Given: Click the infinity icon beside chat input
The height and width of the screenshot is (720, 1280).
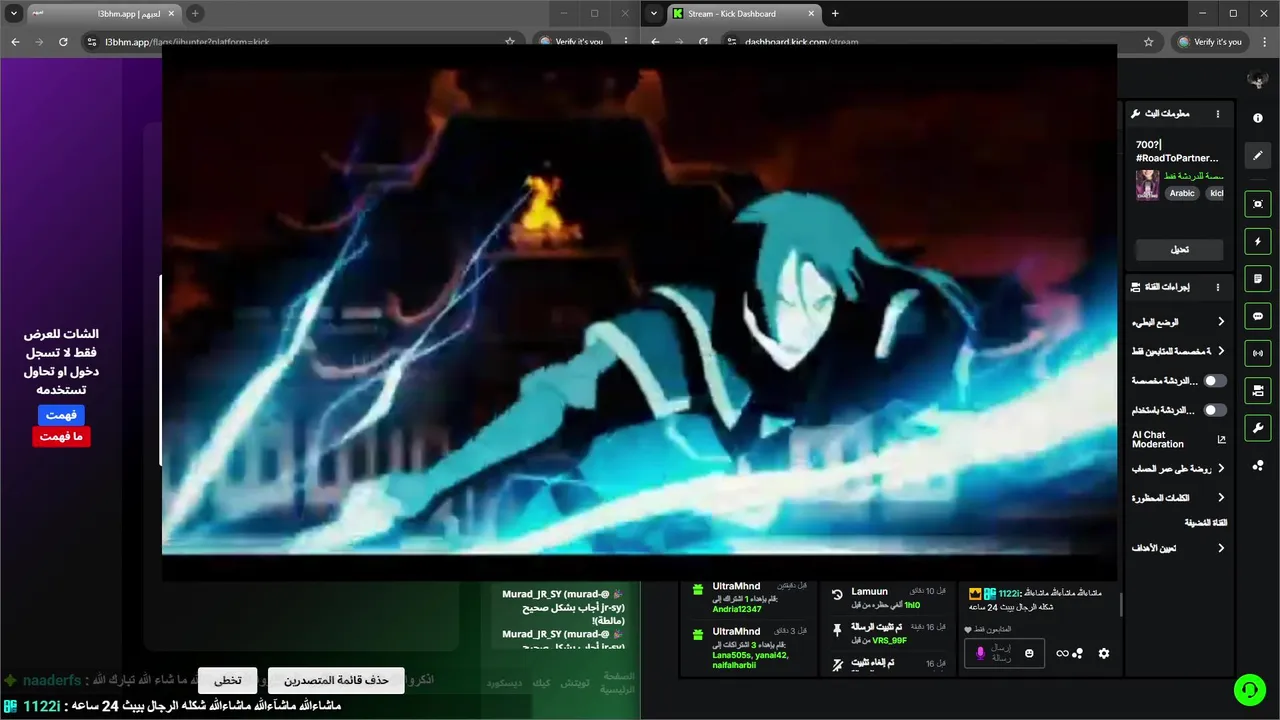Looking at the screenshot, I should click(x=1062, y=653).
